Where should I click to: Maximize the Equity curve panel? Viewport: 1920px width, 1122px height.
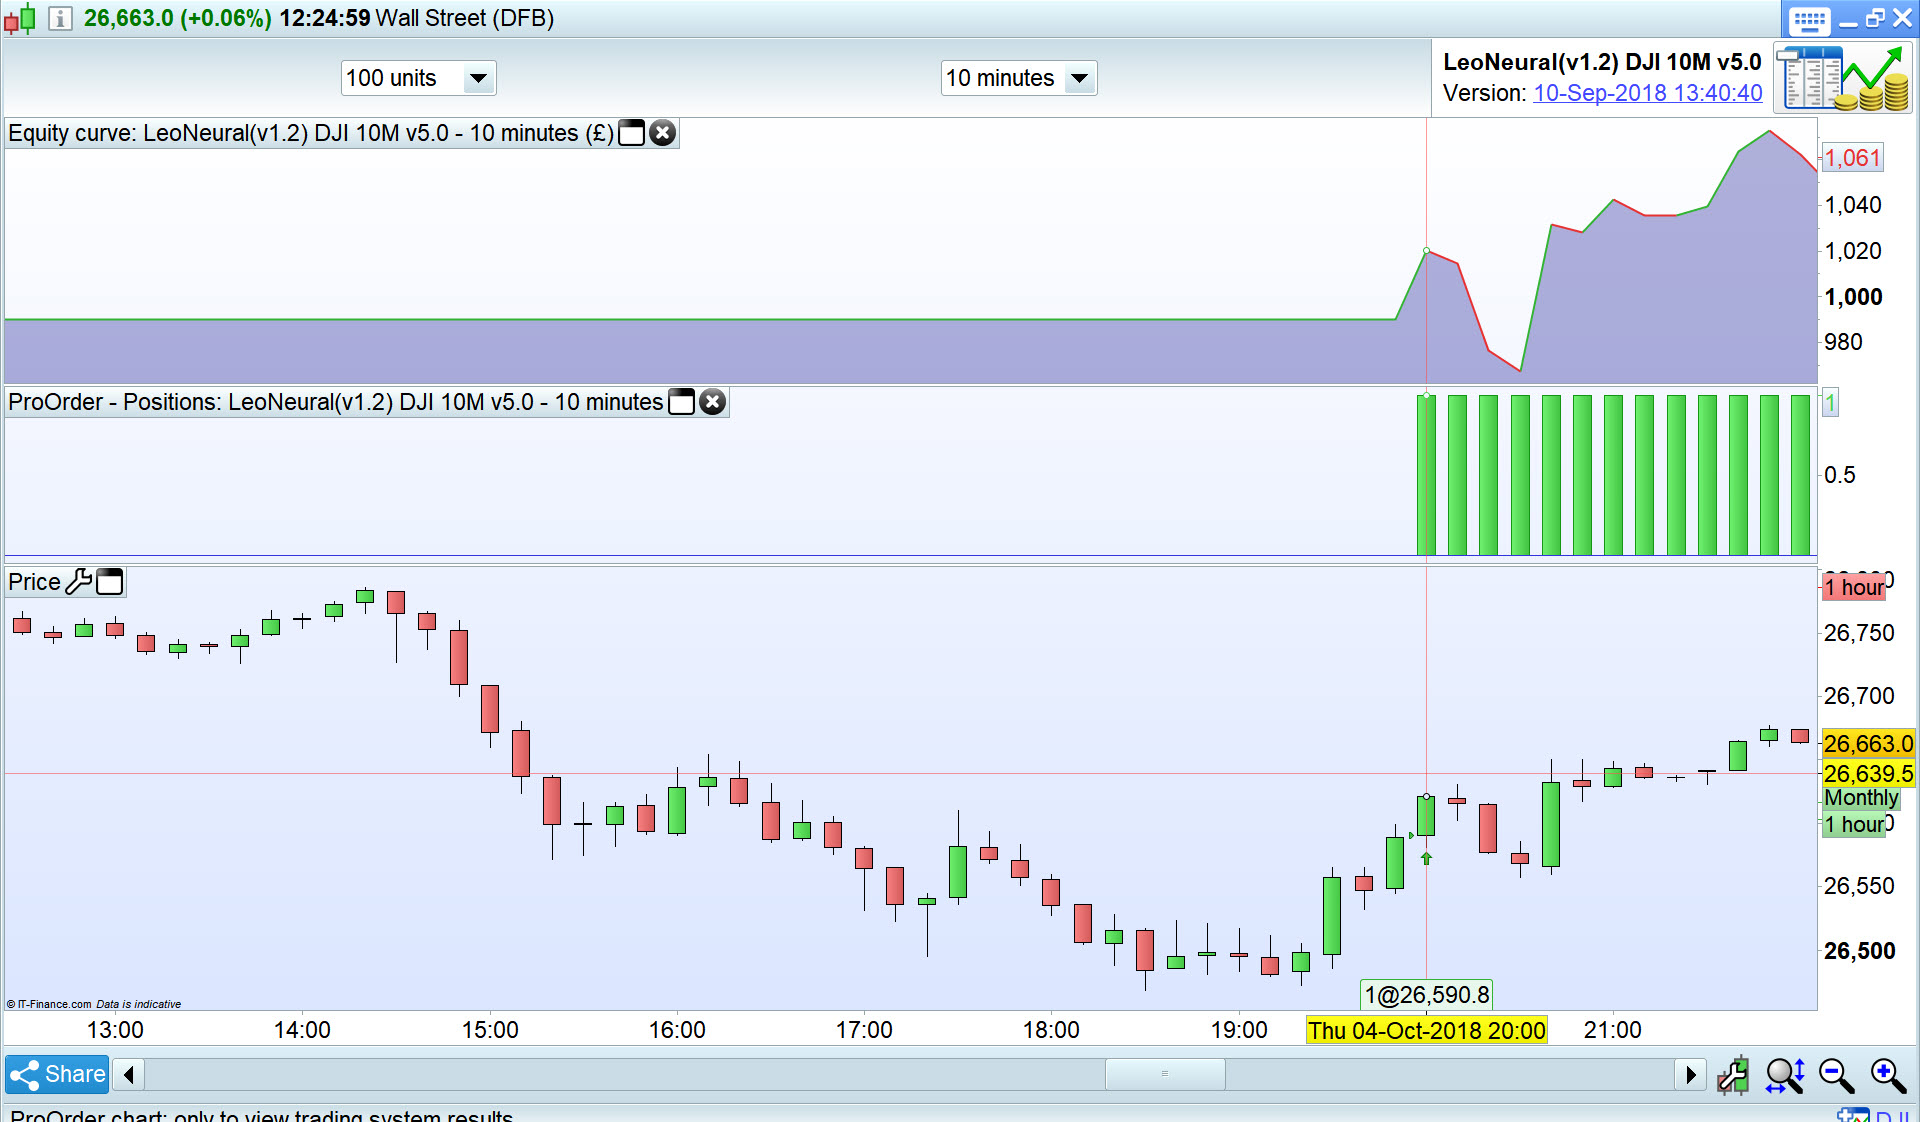pos(631,133)
